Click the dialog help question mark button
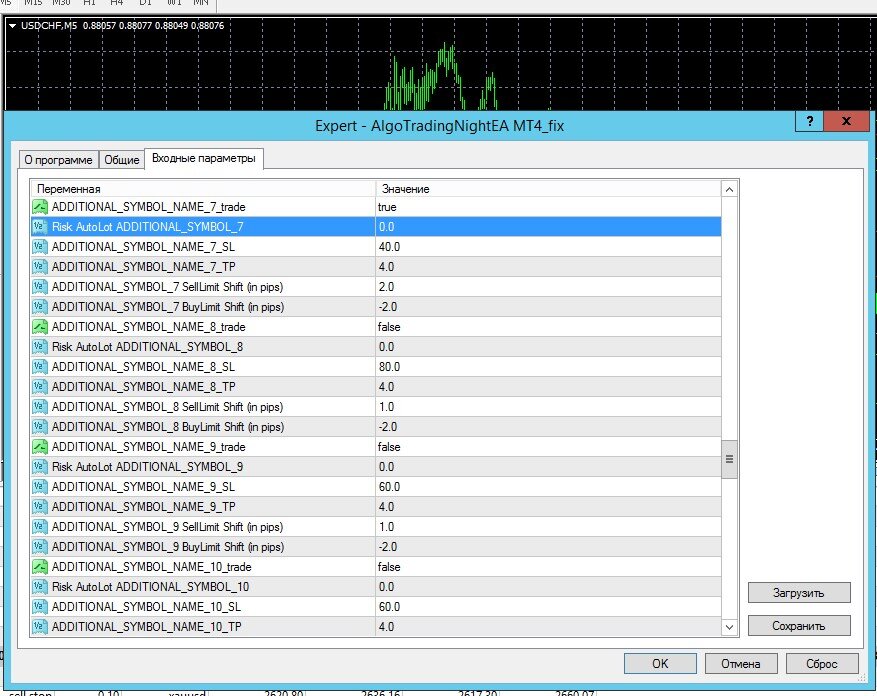This screenshot has height=696, width=877. [809, 121]
